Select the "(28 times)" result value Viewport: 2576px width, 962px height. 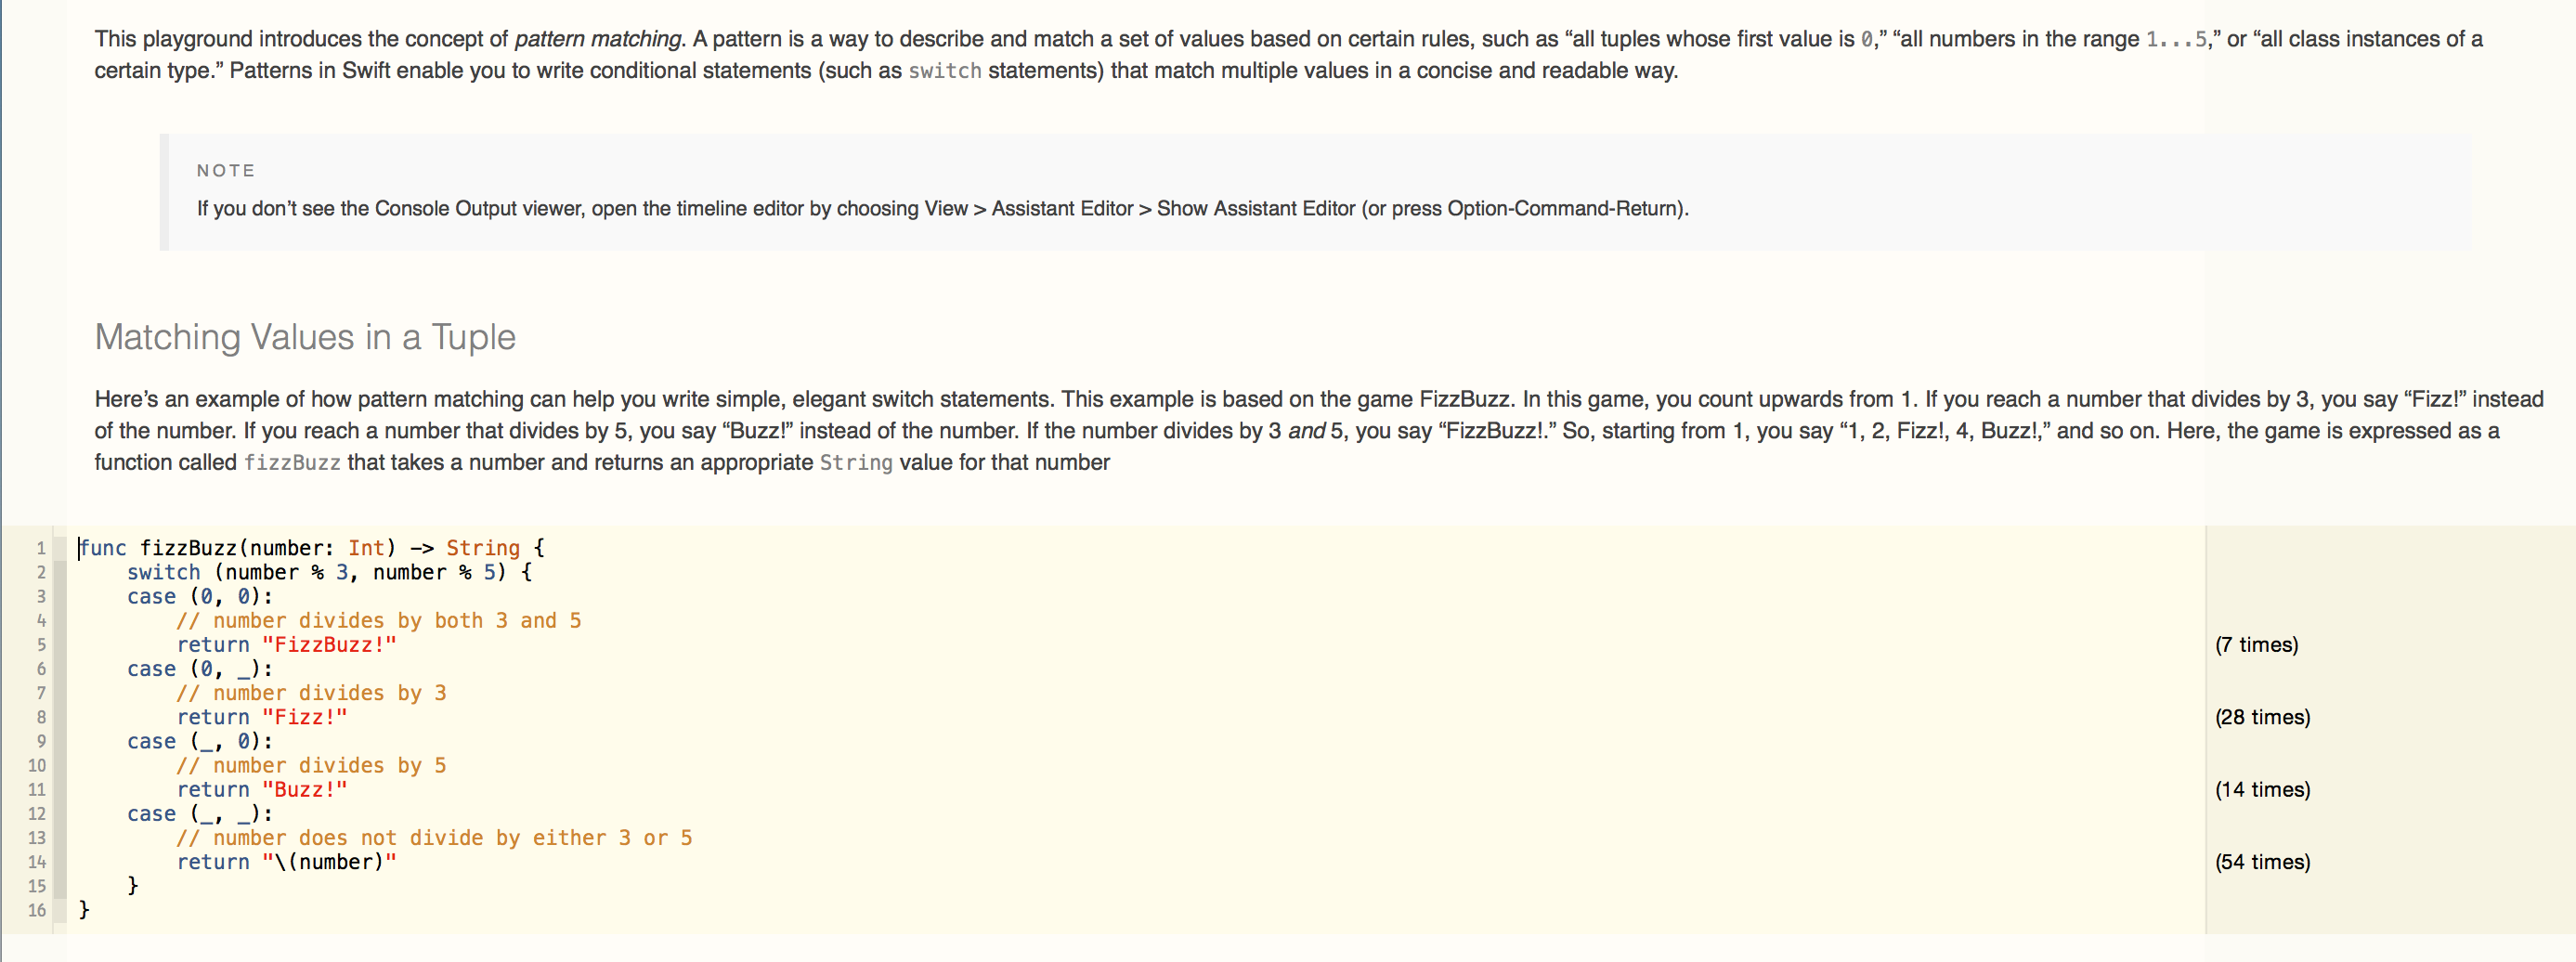pyautogui.click(x=2262, y=717)
